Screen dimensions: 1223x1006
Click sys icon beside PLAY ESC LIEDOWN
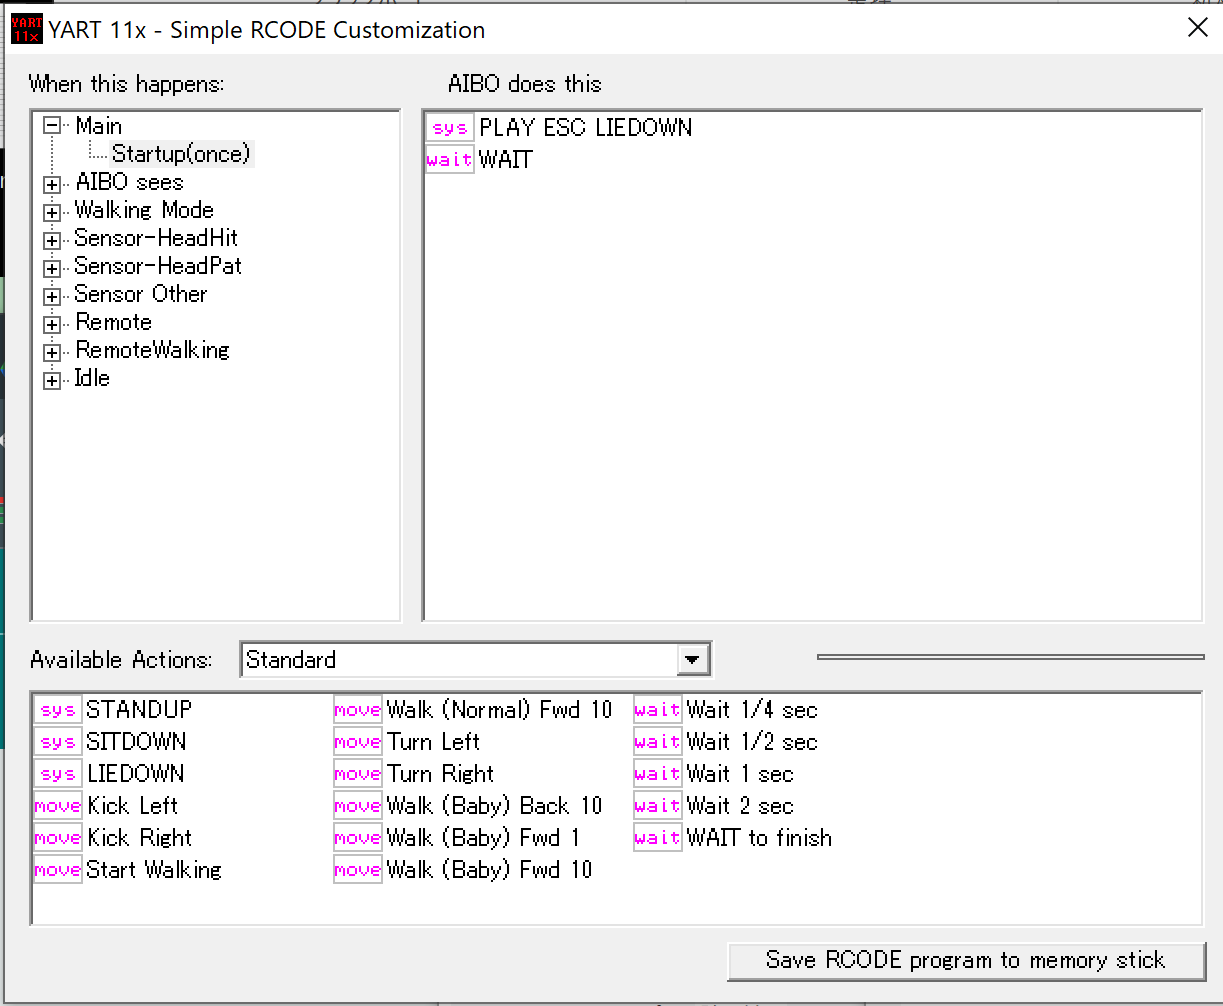pos(450,128)
